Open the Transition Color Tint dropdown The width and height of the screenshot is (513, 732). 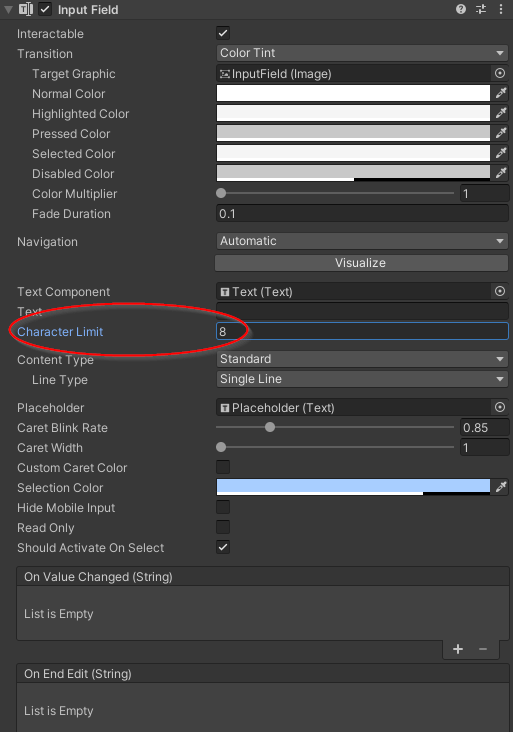pyautogui.click(x=362, y=53)
